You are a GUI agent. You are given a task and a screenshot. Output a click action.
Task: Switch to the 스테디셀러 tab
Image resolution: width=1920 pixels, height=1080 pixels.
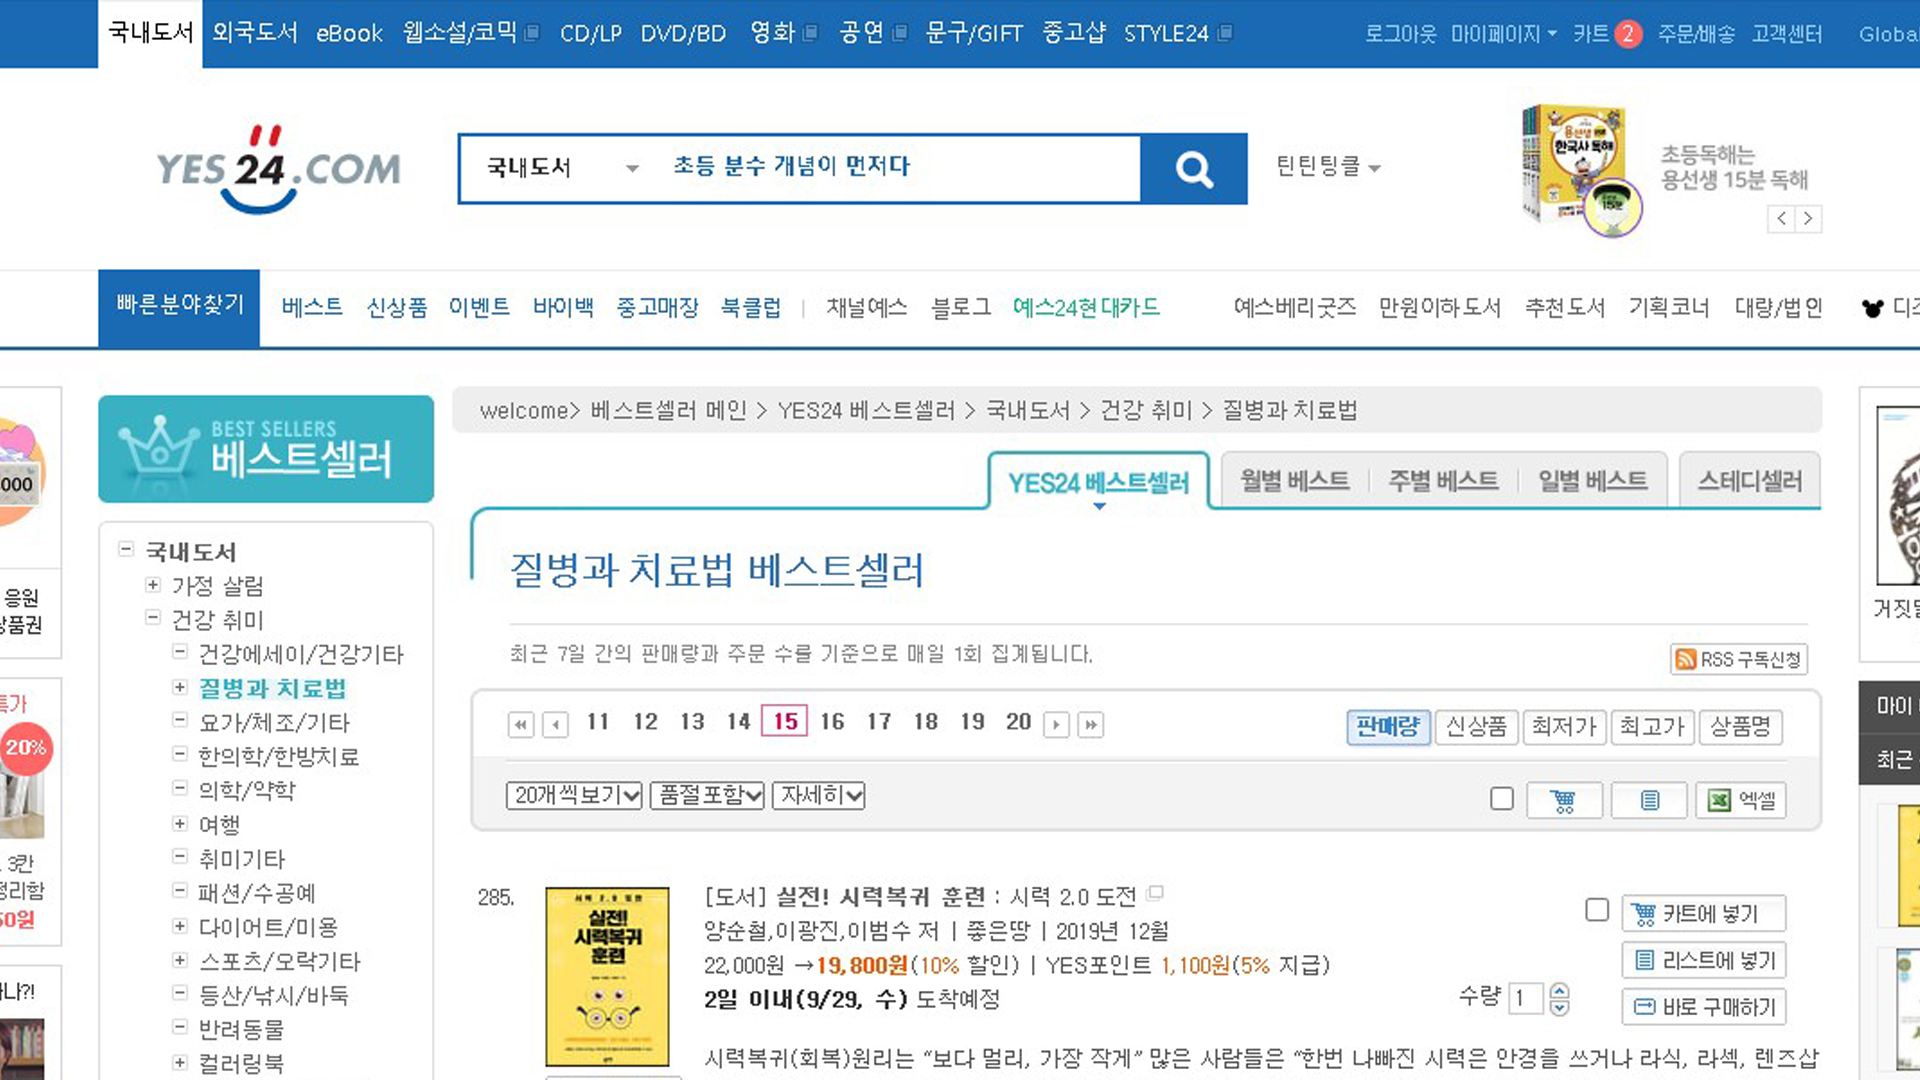tap(1750, 481)
